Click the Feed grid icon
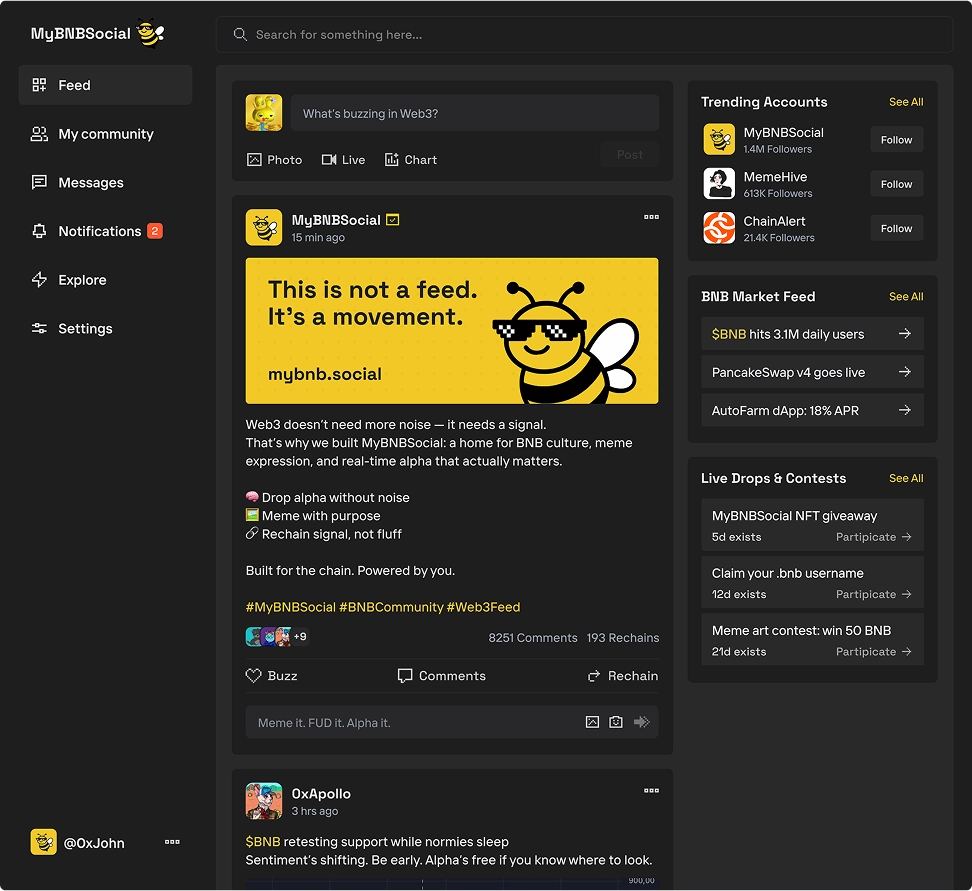 (39, 85)
